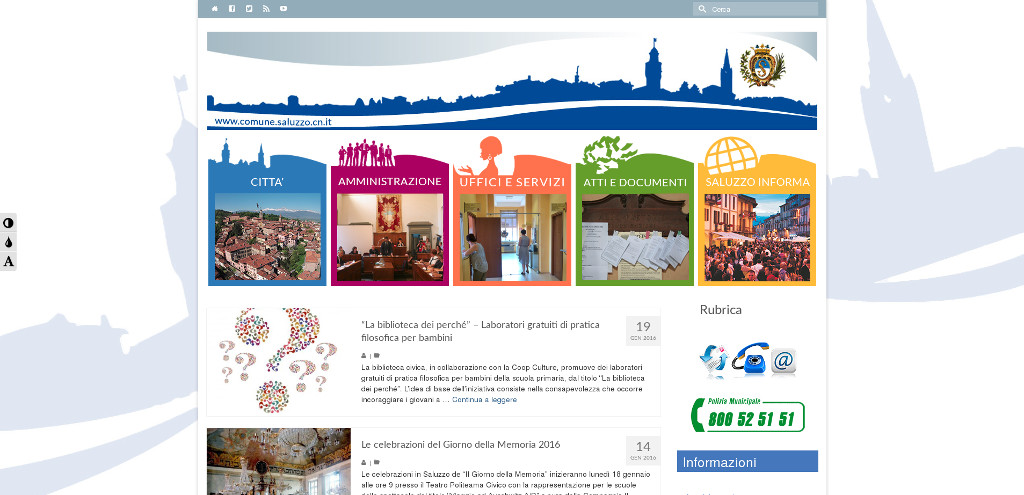Click the www.comune.saluzzo.cn.it banner text

(x=273, y=121)
